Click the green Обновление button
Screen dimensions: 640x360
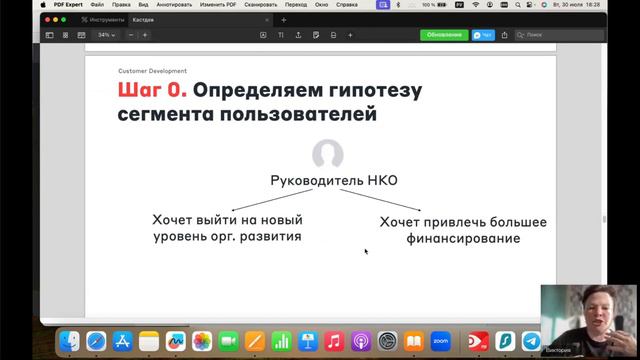[444, 35]
